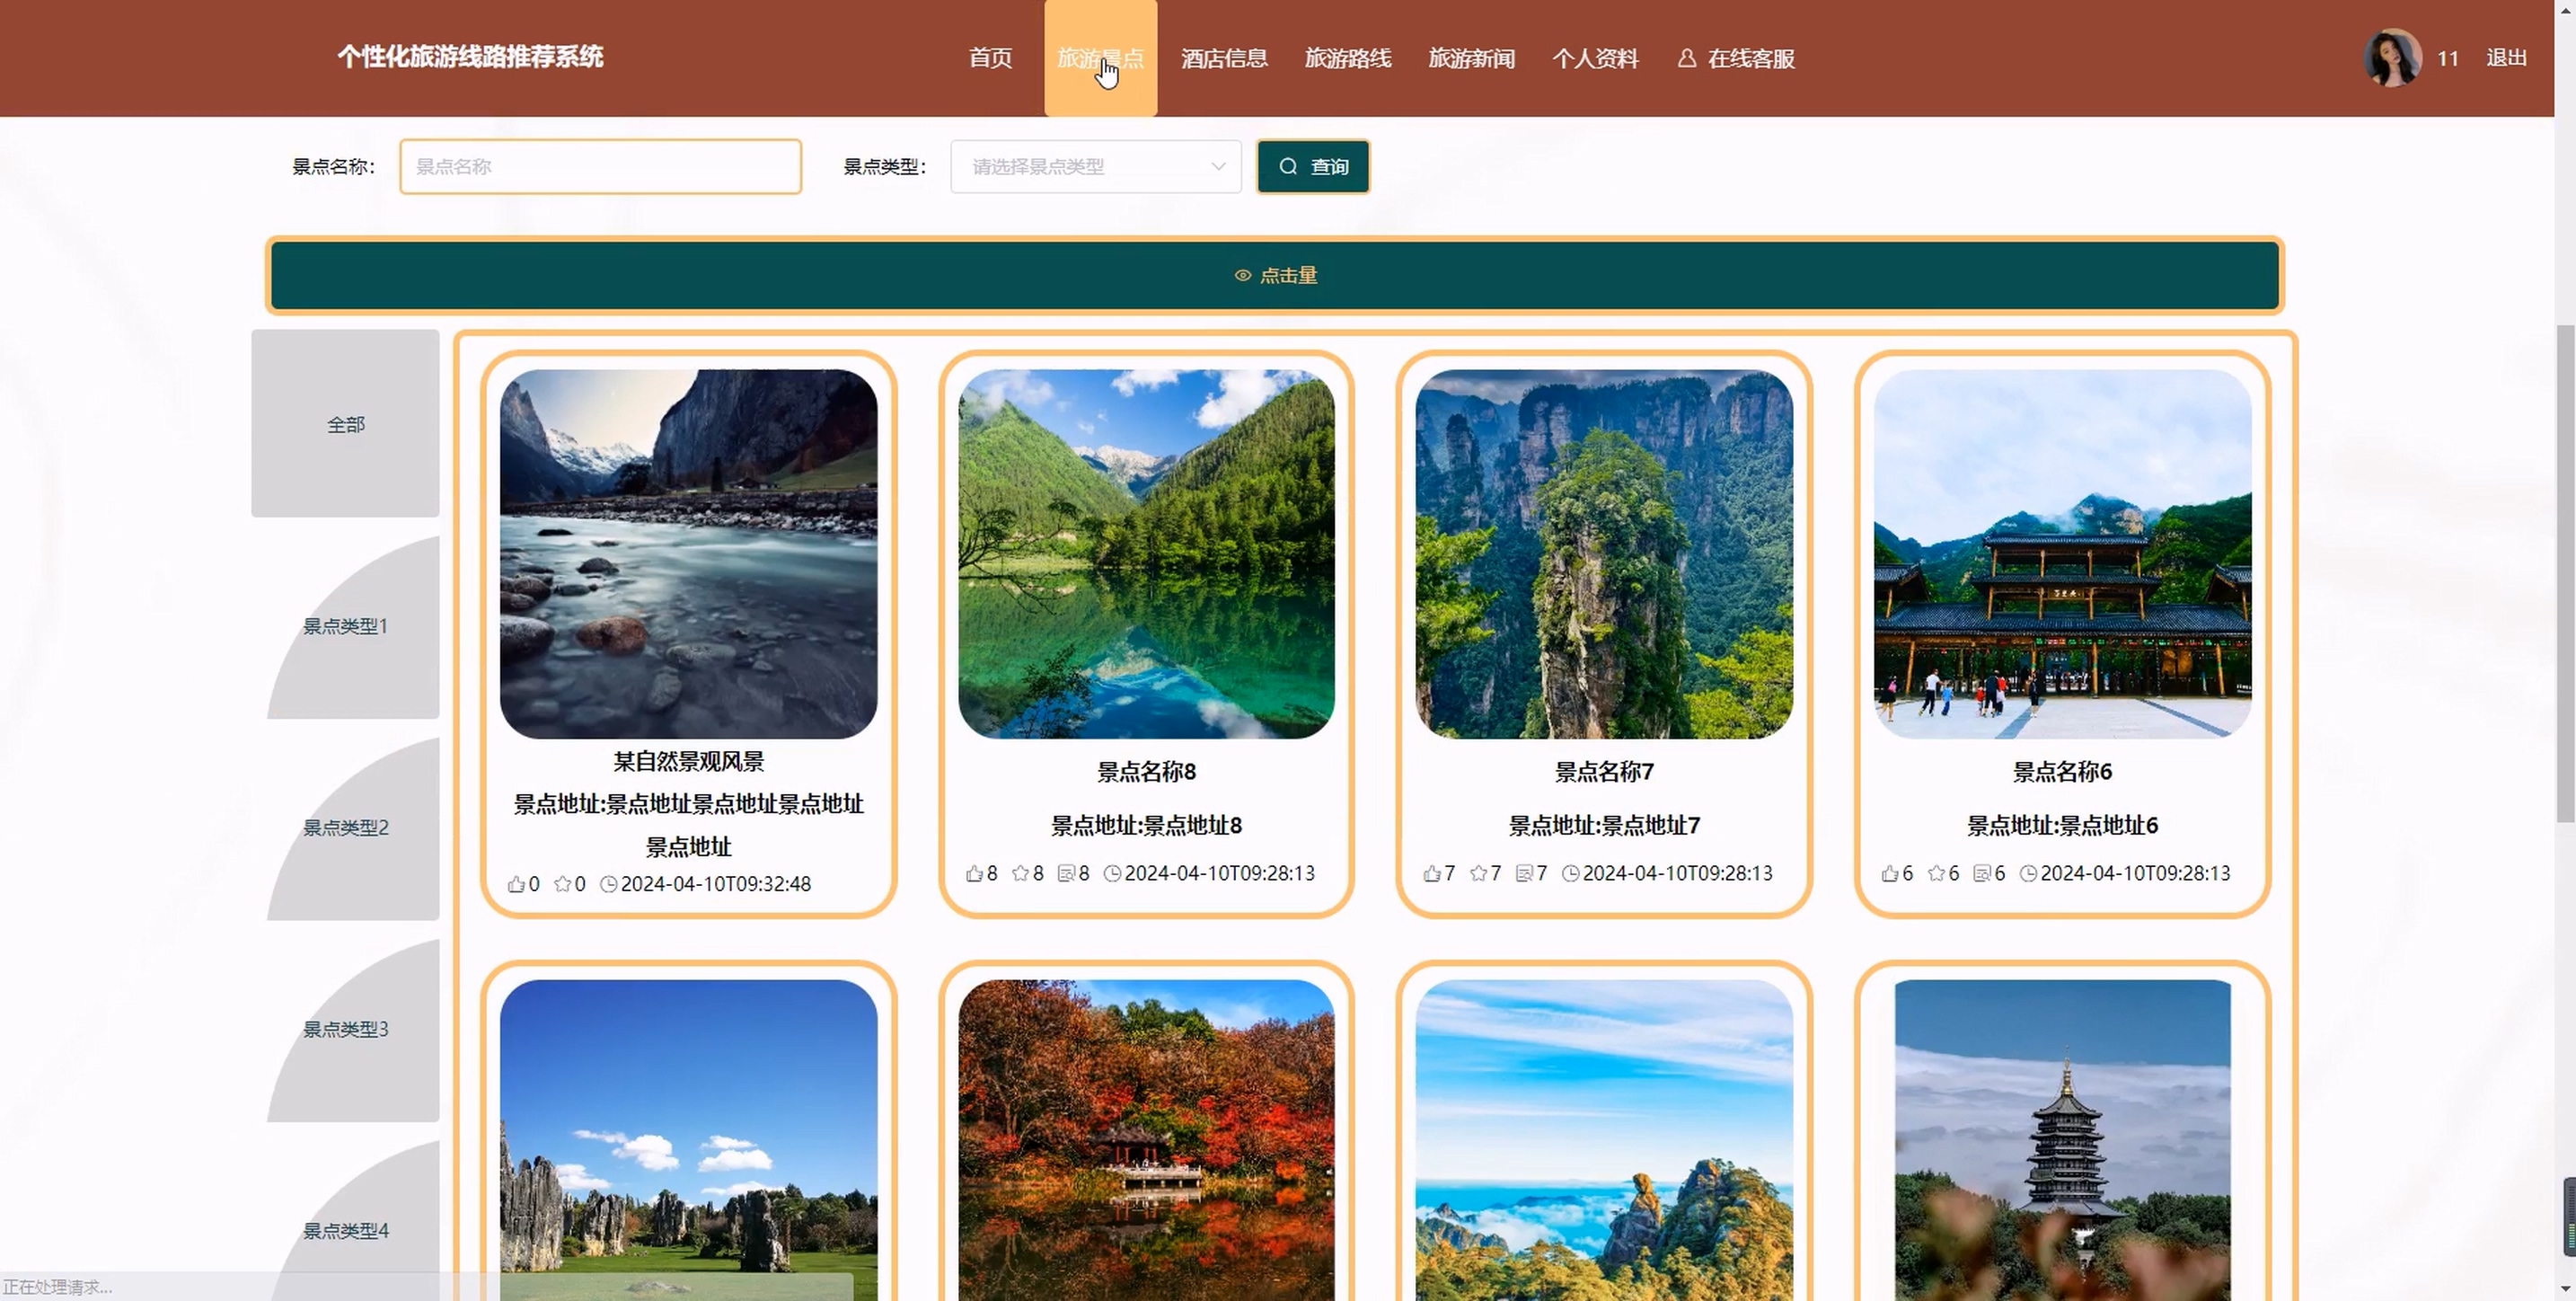
Task: Click the comment icon on 景点名称7 card
Action: 1524,873
